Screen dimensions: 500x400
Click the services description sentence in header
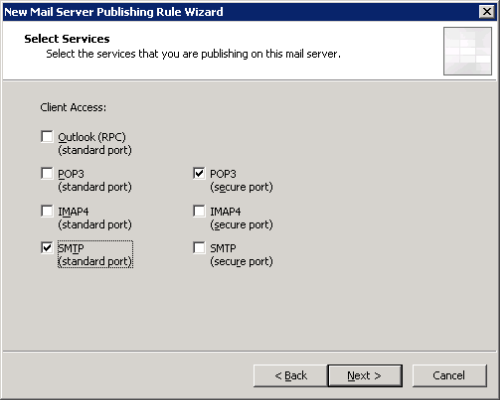[x=193, y=54]
